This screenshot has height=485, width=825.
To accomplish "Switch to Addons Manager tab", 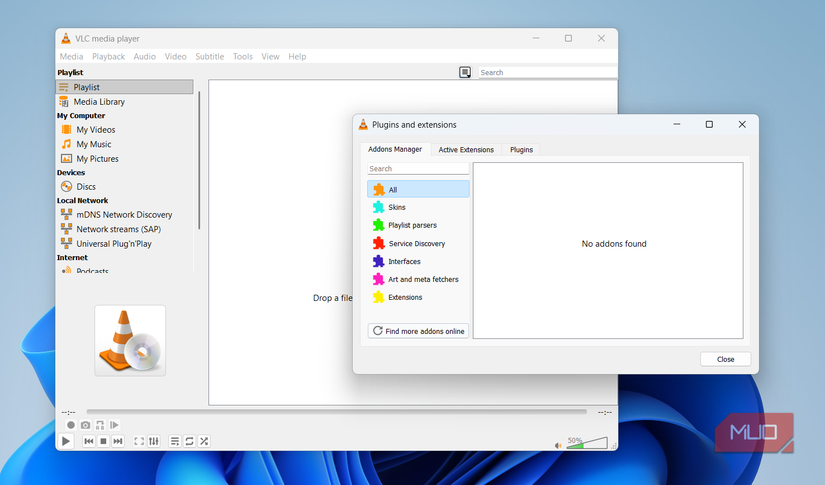I will (x=395, y=149).
